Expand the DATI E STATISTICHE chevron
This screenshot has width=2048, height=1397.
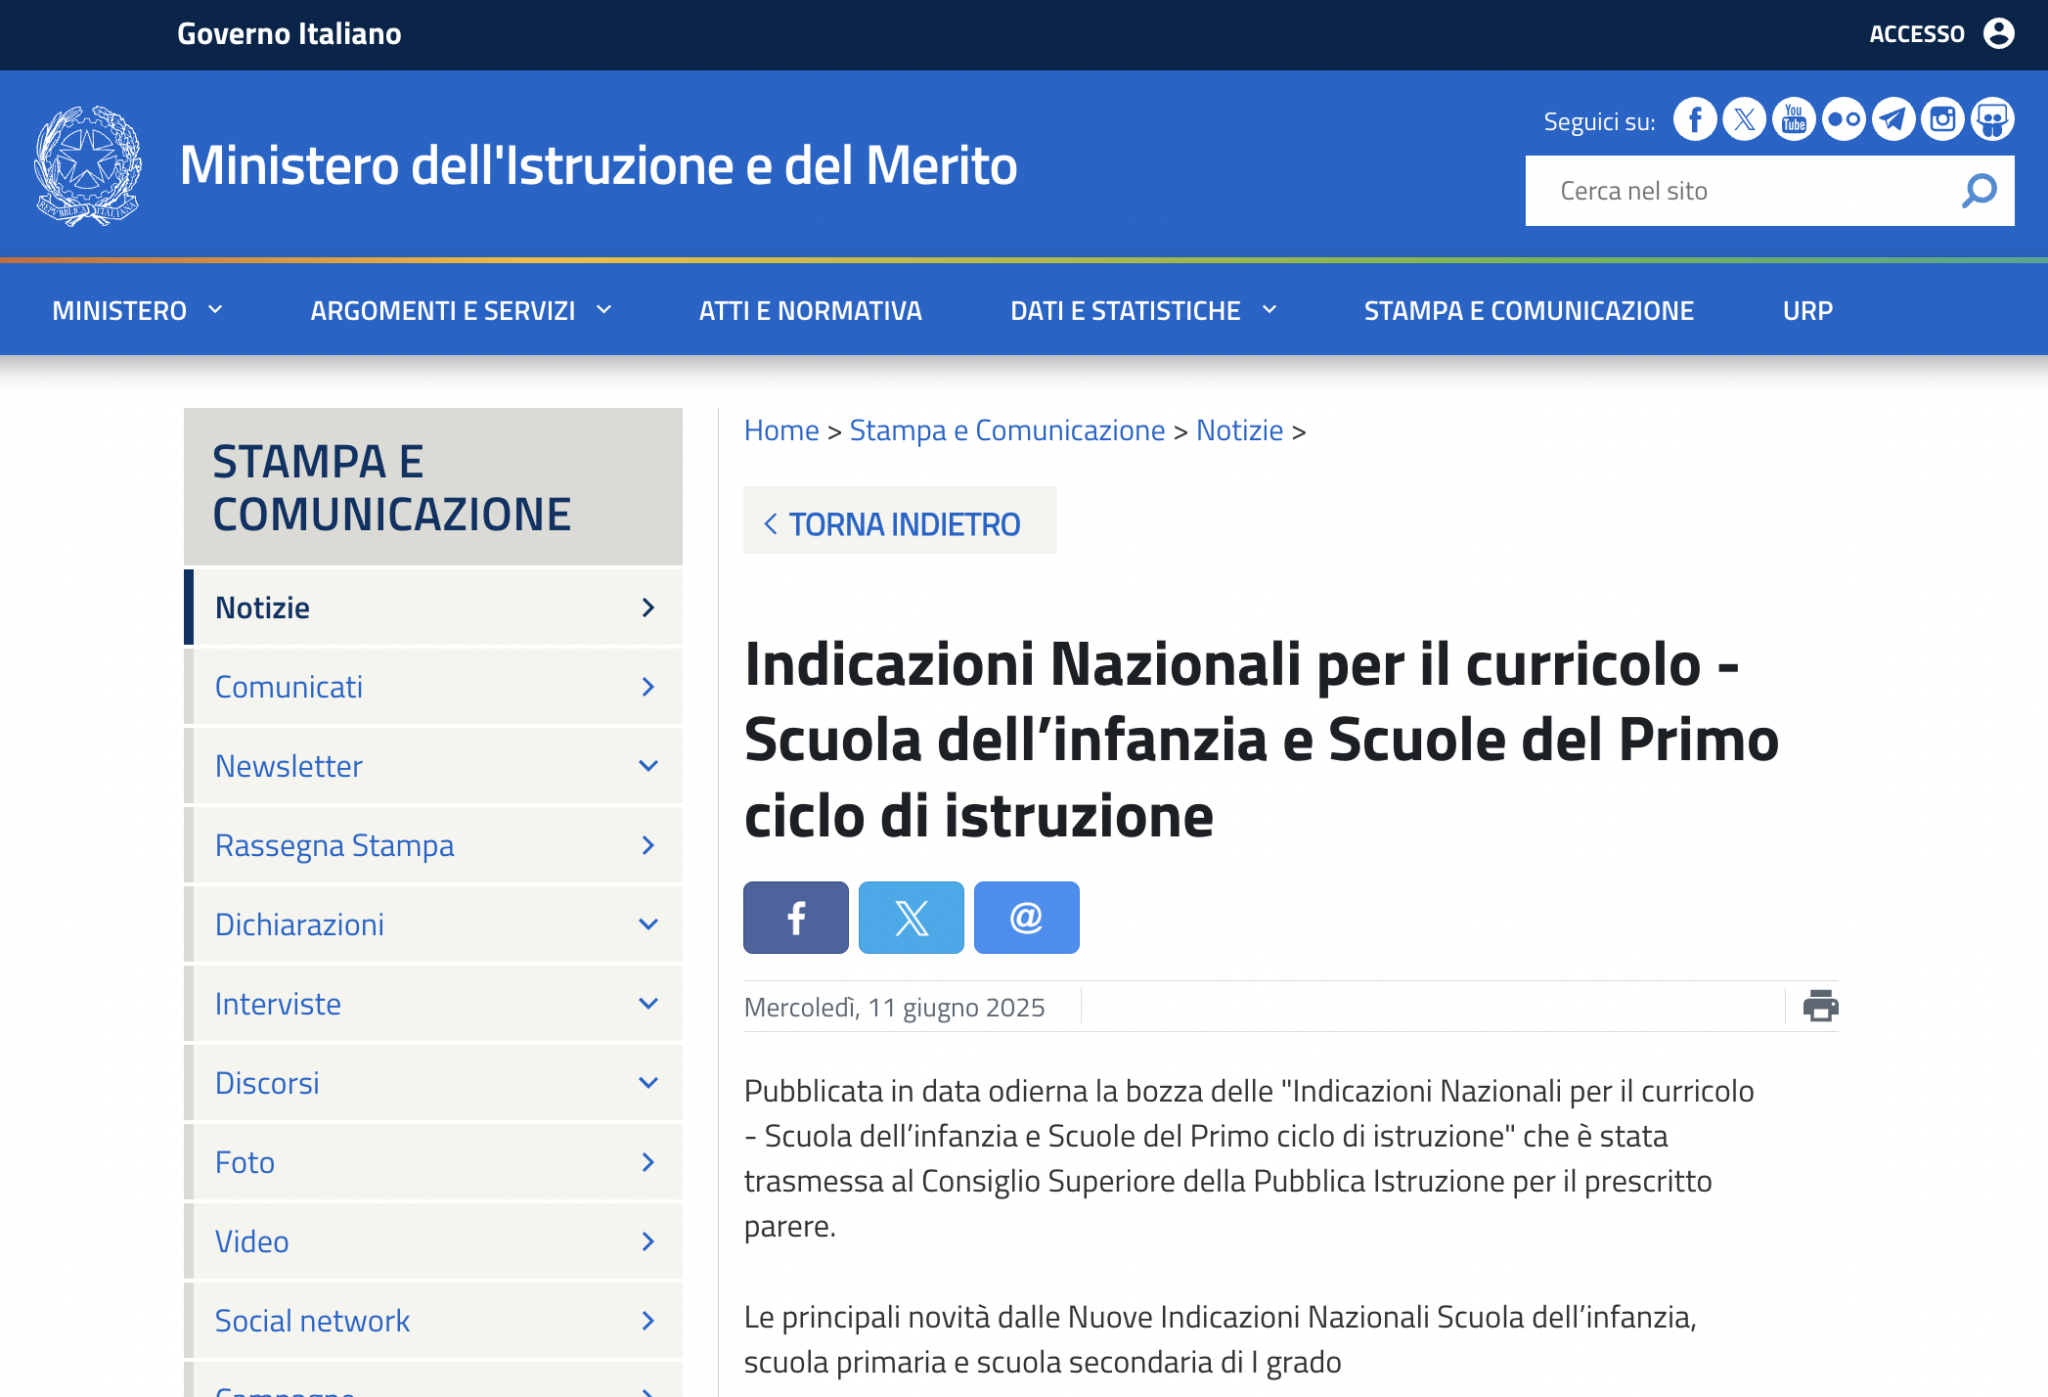[1269, 310]
